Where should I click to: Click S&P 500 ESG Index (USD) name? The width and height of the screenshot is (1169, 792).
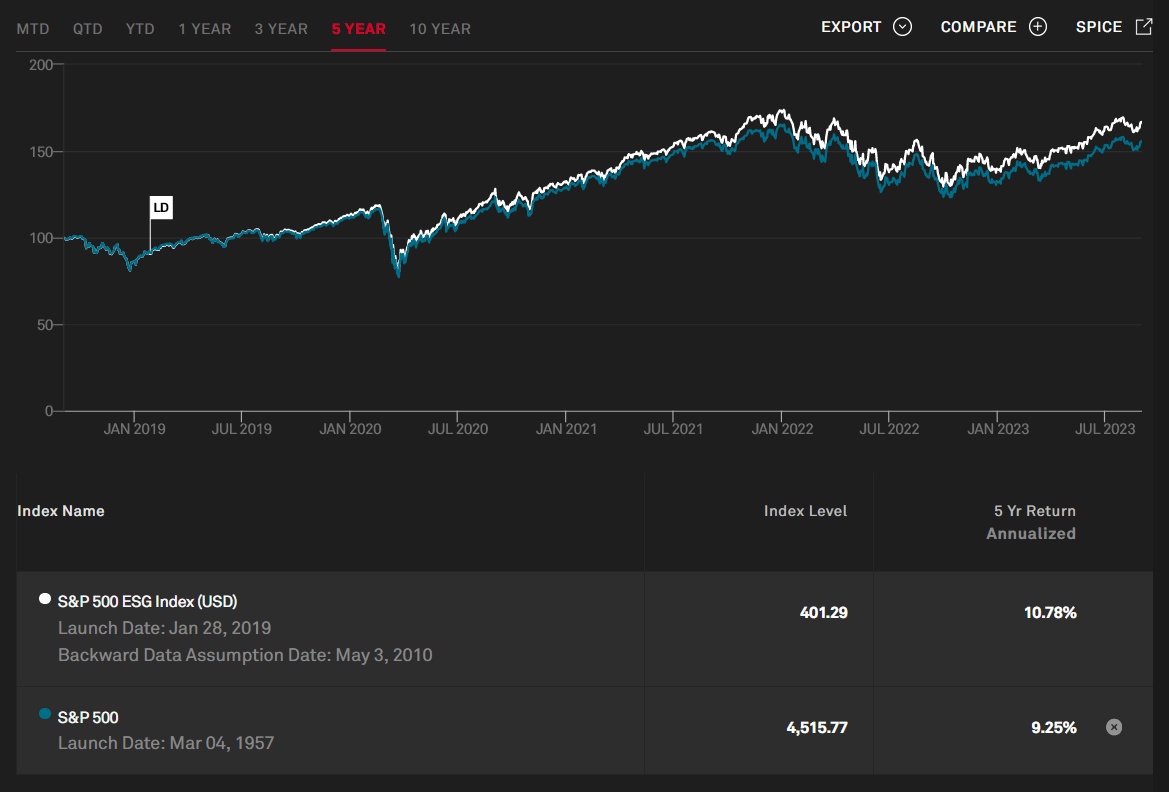click(x=147, y=601)
